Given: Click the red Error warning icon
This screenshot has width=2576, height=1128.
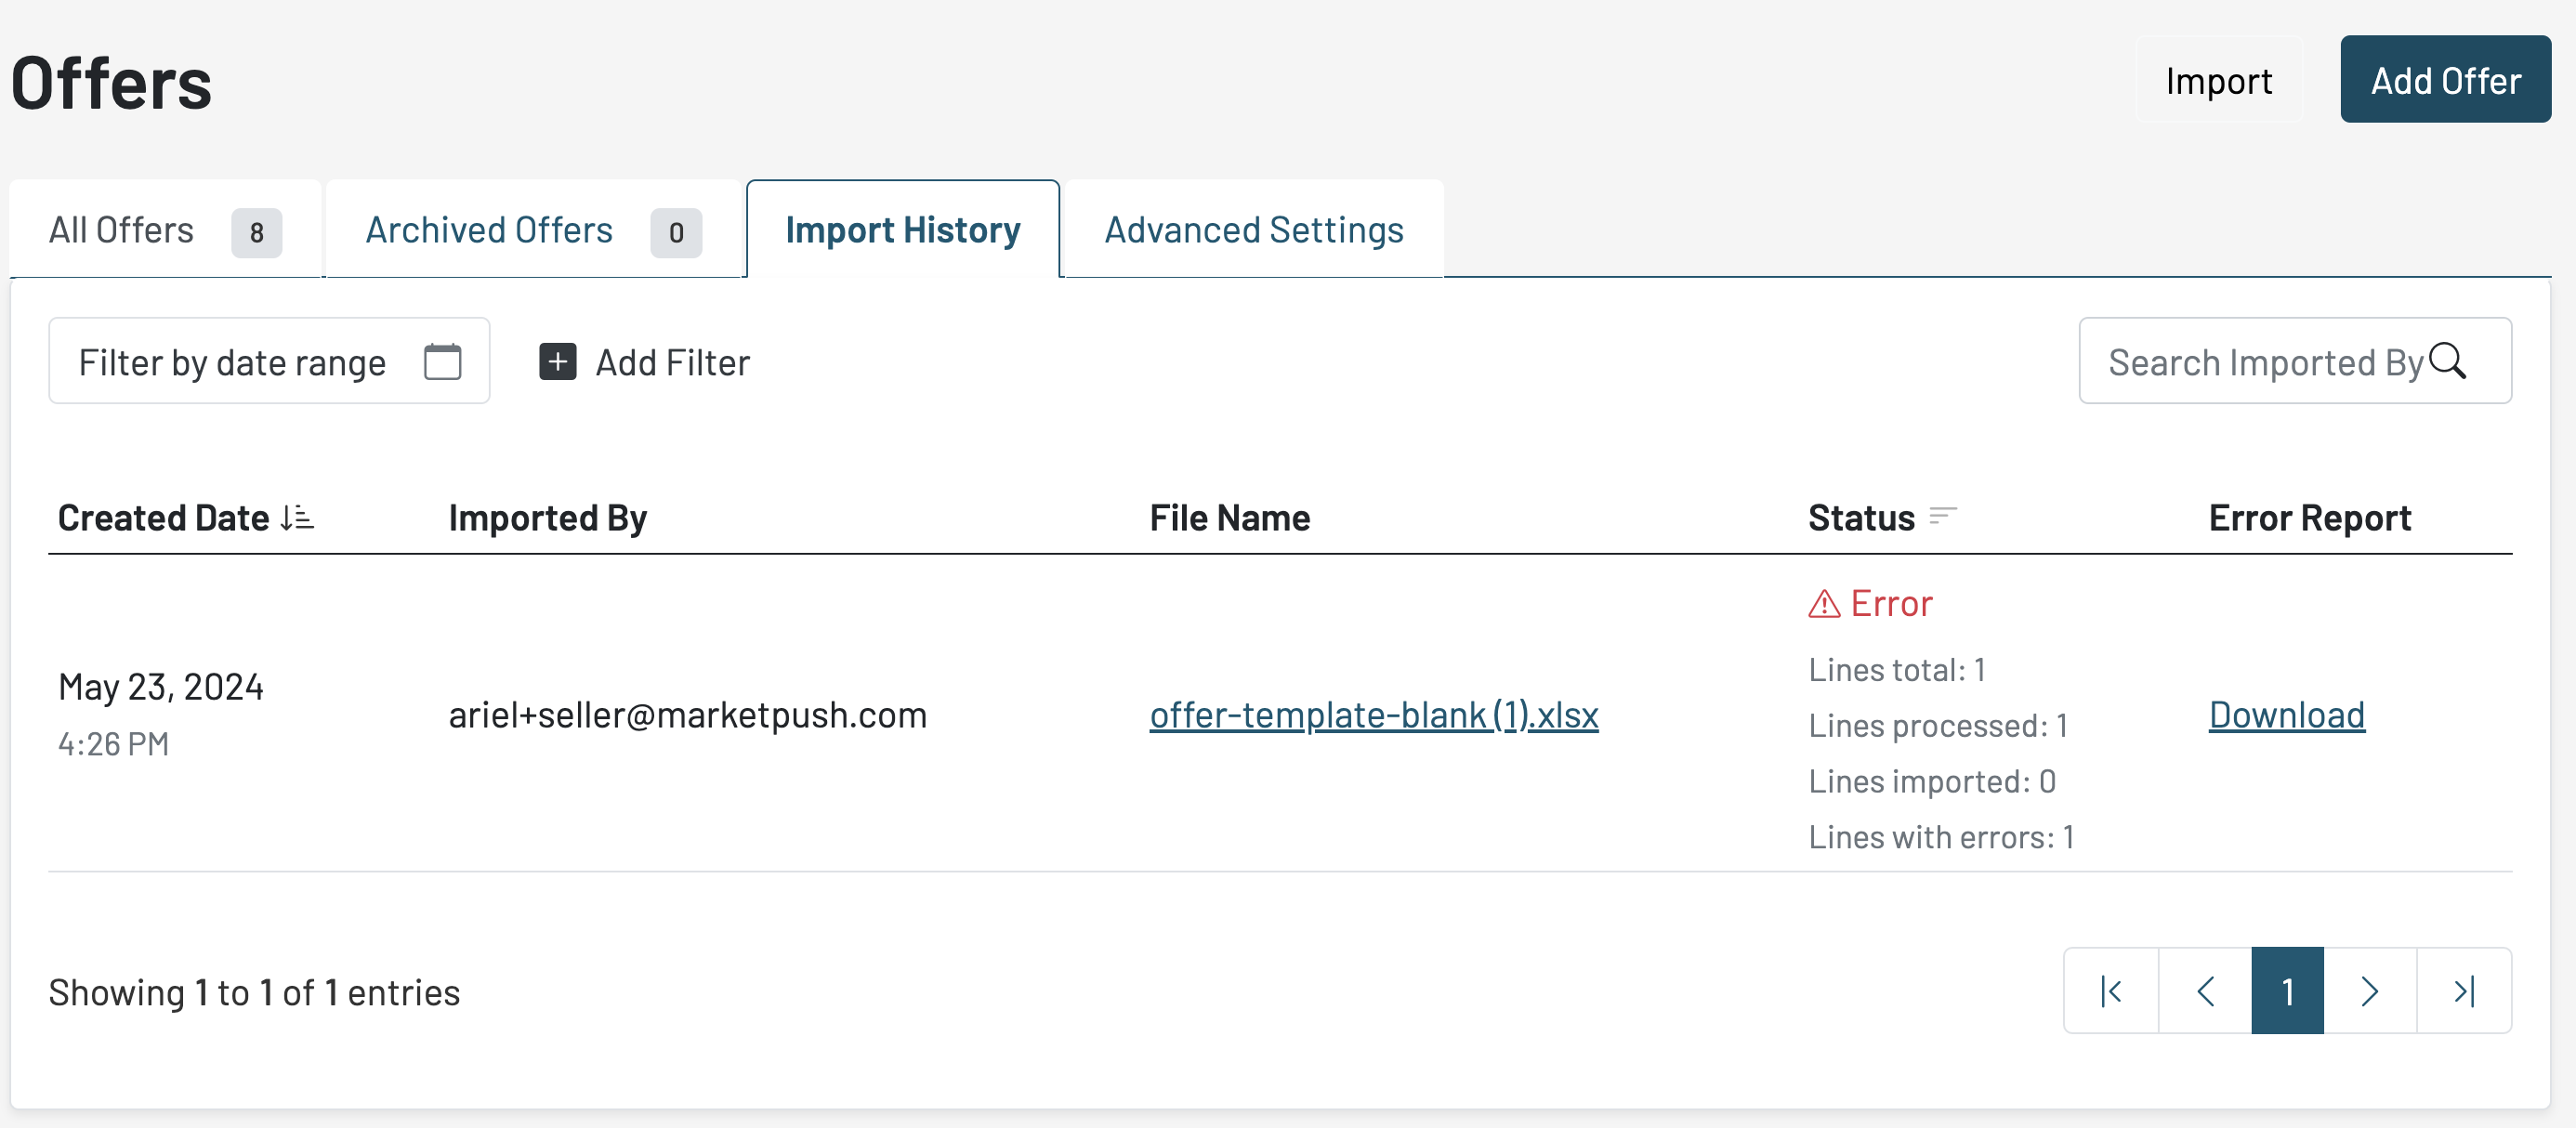Looking at the screenshot, I should pyautogui.click(x=1824, y=604).
